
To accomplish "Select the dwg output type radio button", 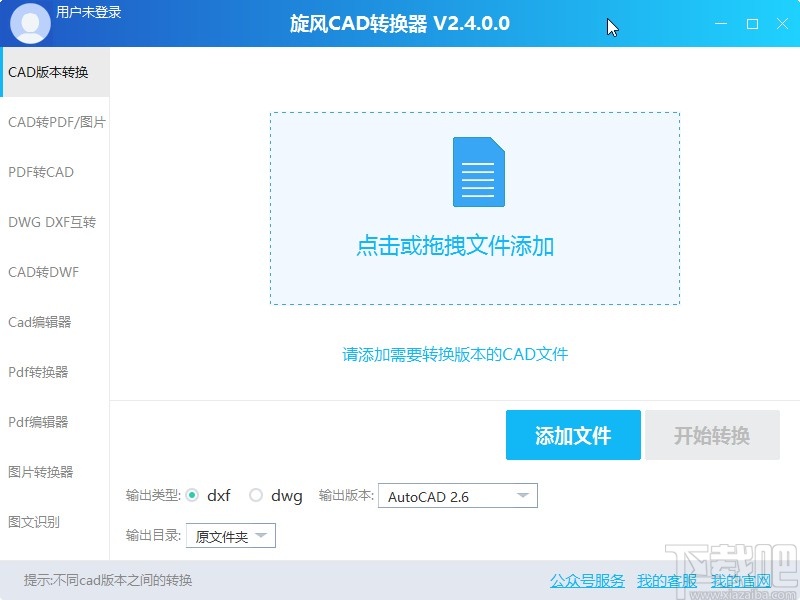I will (x=256, y=495).
